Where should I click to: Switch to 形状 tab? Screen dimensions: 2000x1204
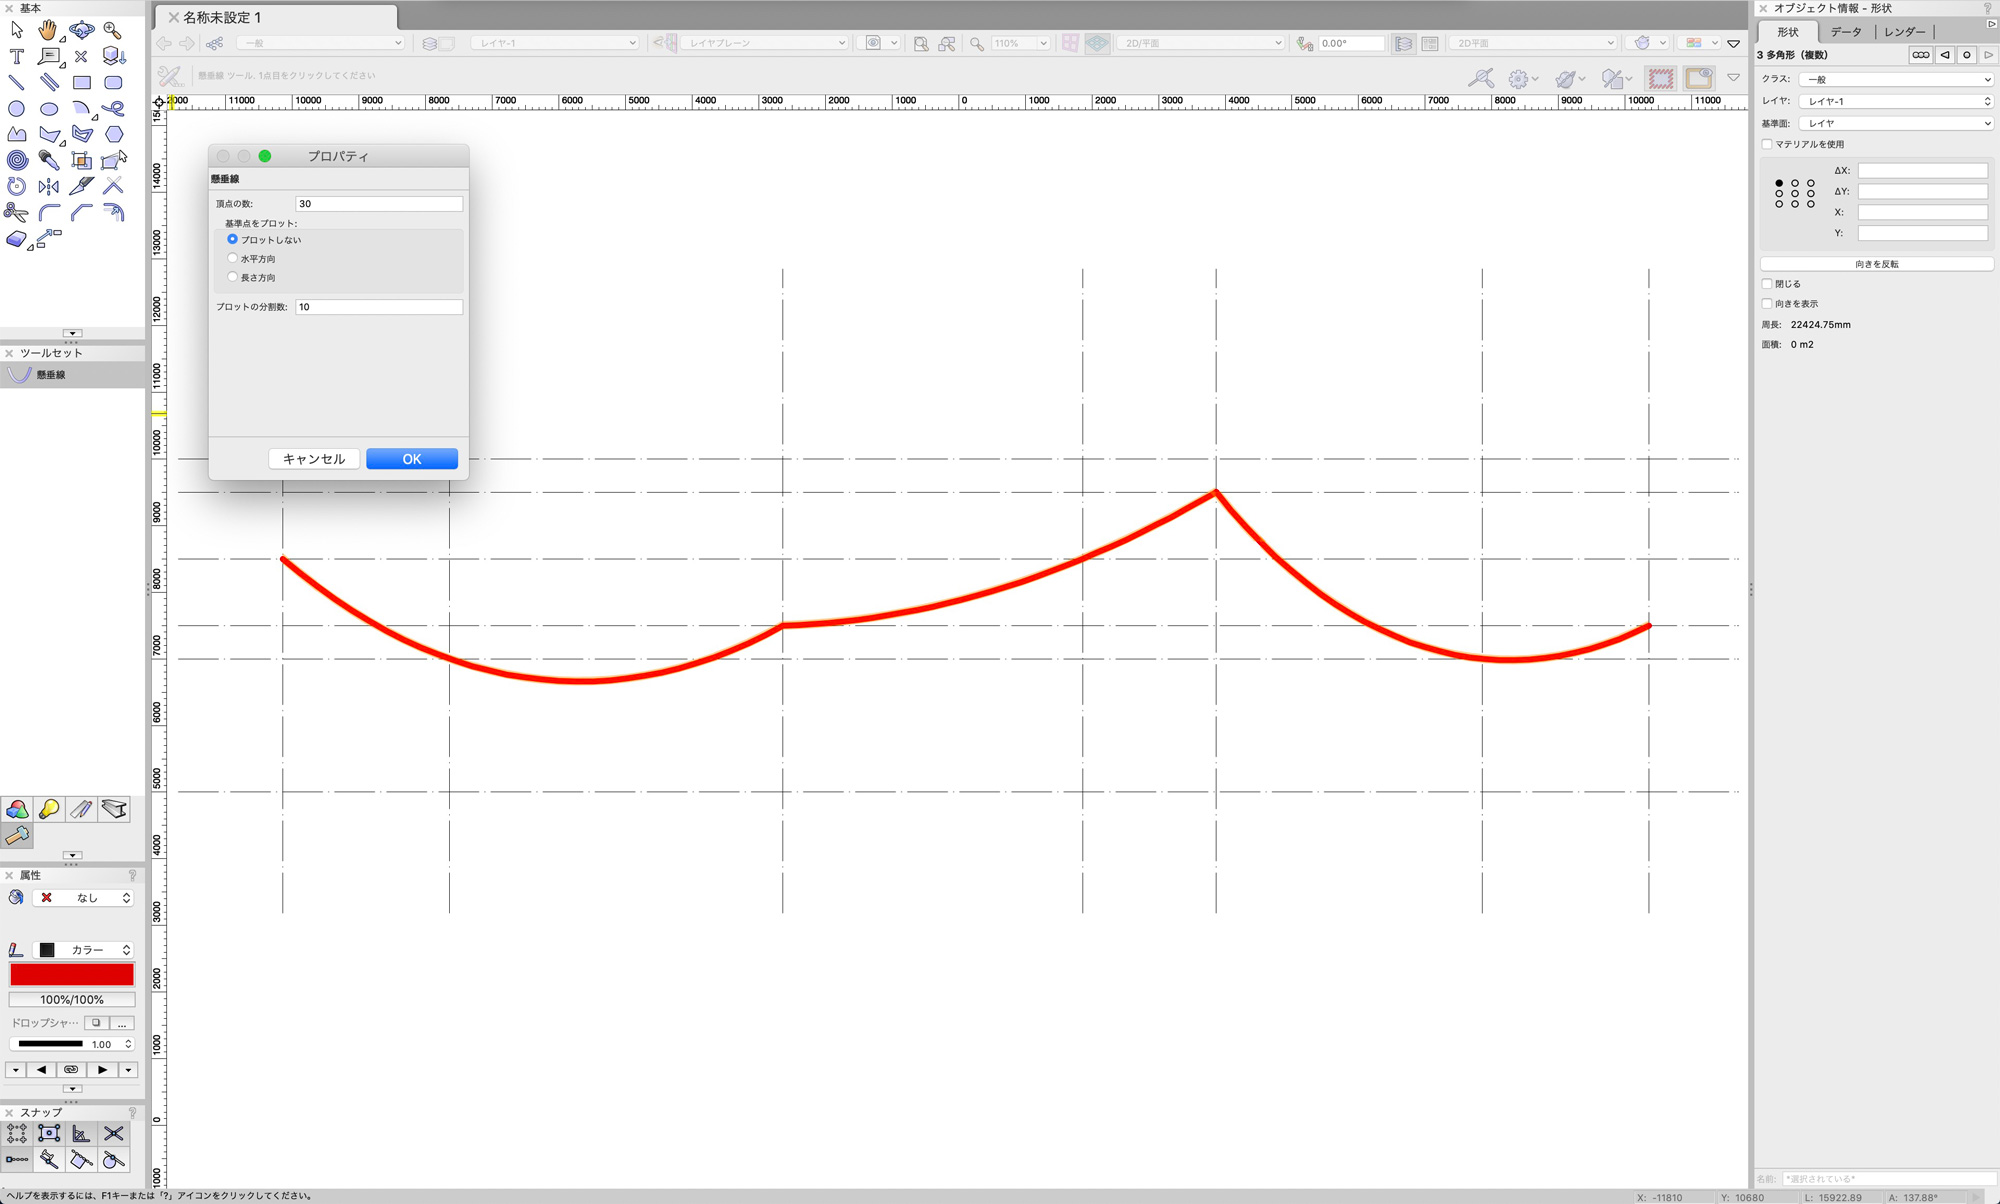coord(1788,32)
